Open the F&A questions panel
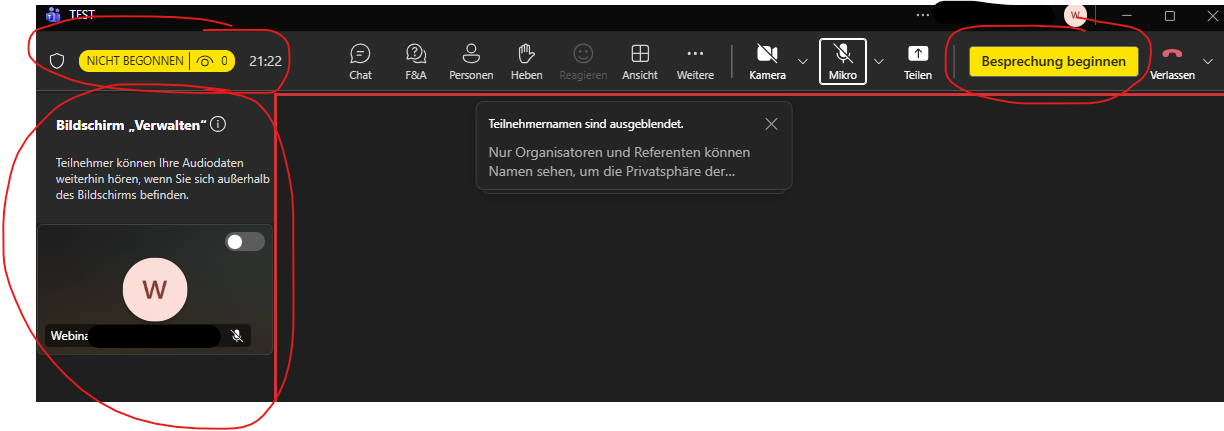The height and width of the screenshot is (431, 1224). pyautogui.click(x=416, y=61)
